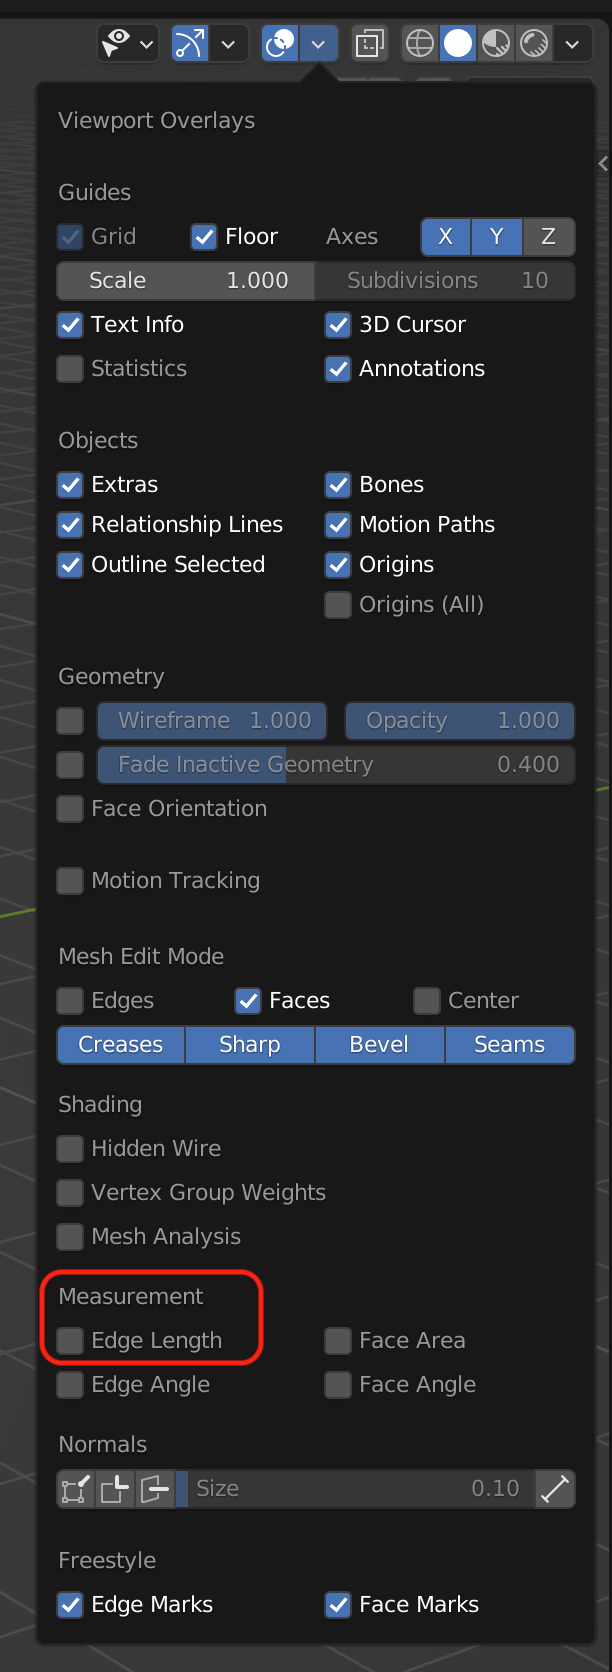Click the Fade Inactive Geometry slider
The image size is (612, 1672).
[x=335, y=765]
